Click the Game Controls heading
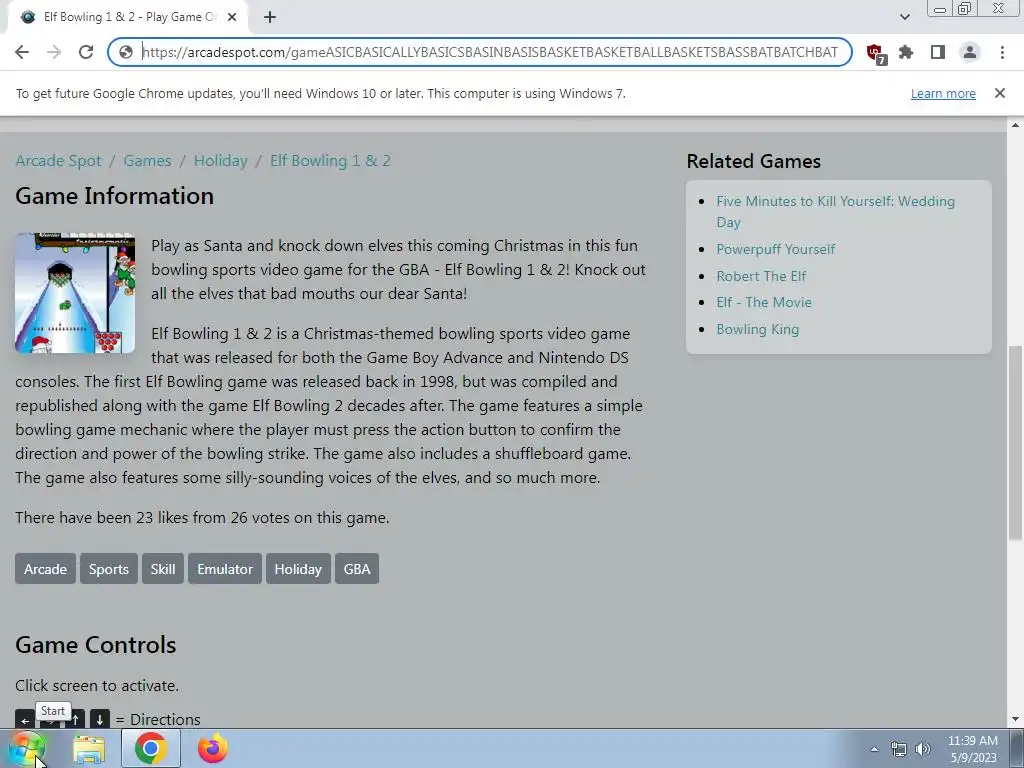This screenshot has width=1024, height=768. pos(96,645)
